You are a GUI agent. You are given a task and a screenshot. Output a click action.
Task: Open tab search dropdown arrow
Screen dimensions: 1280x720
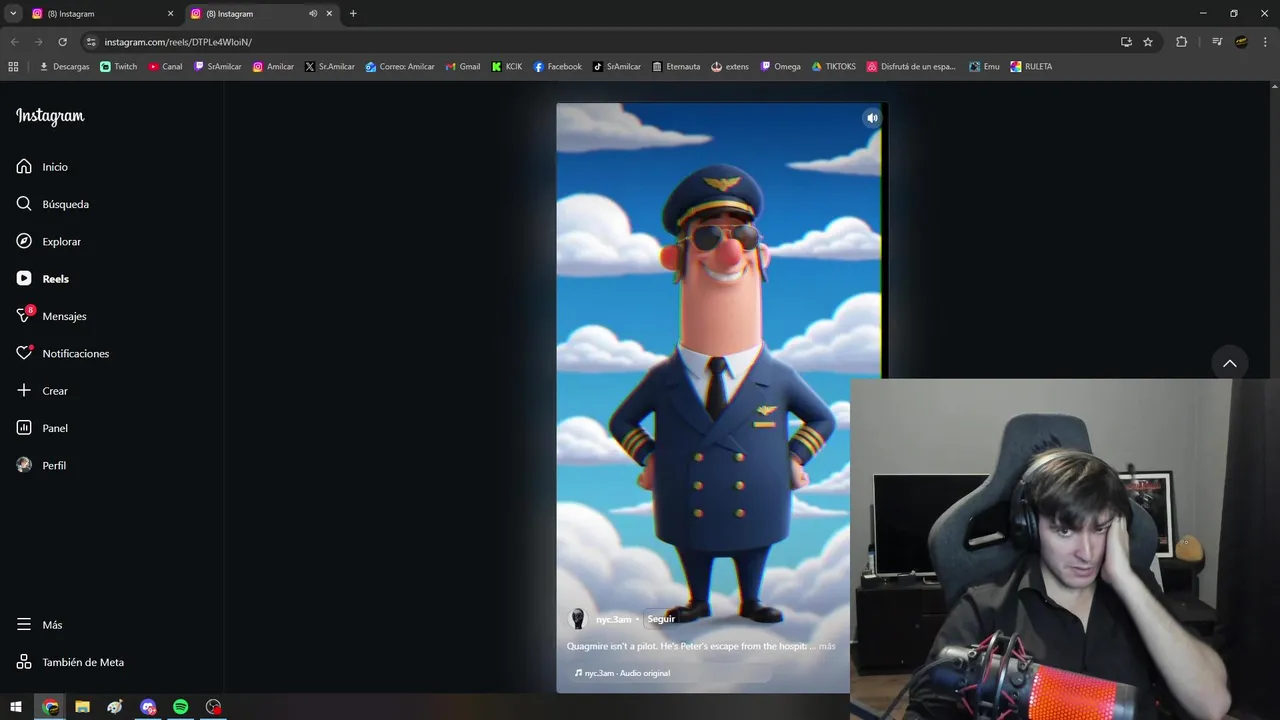coord(13,14)
